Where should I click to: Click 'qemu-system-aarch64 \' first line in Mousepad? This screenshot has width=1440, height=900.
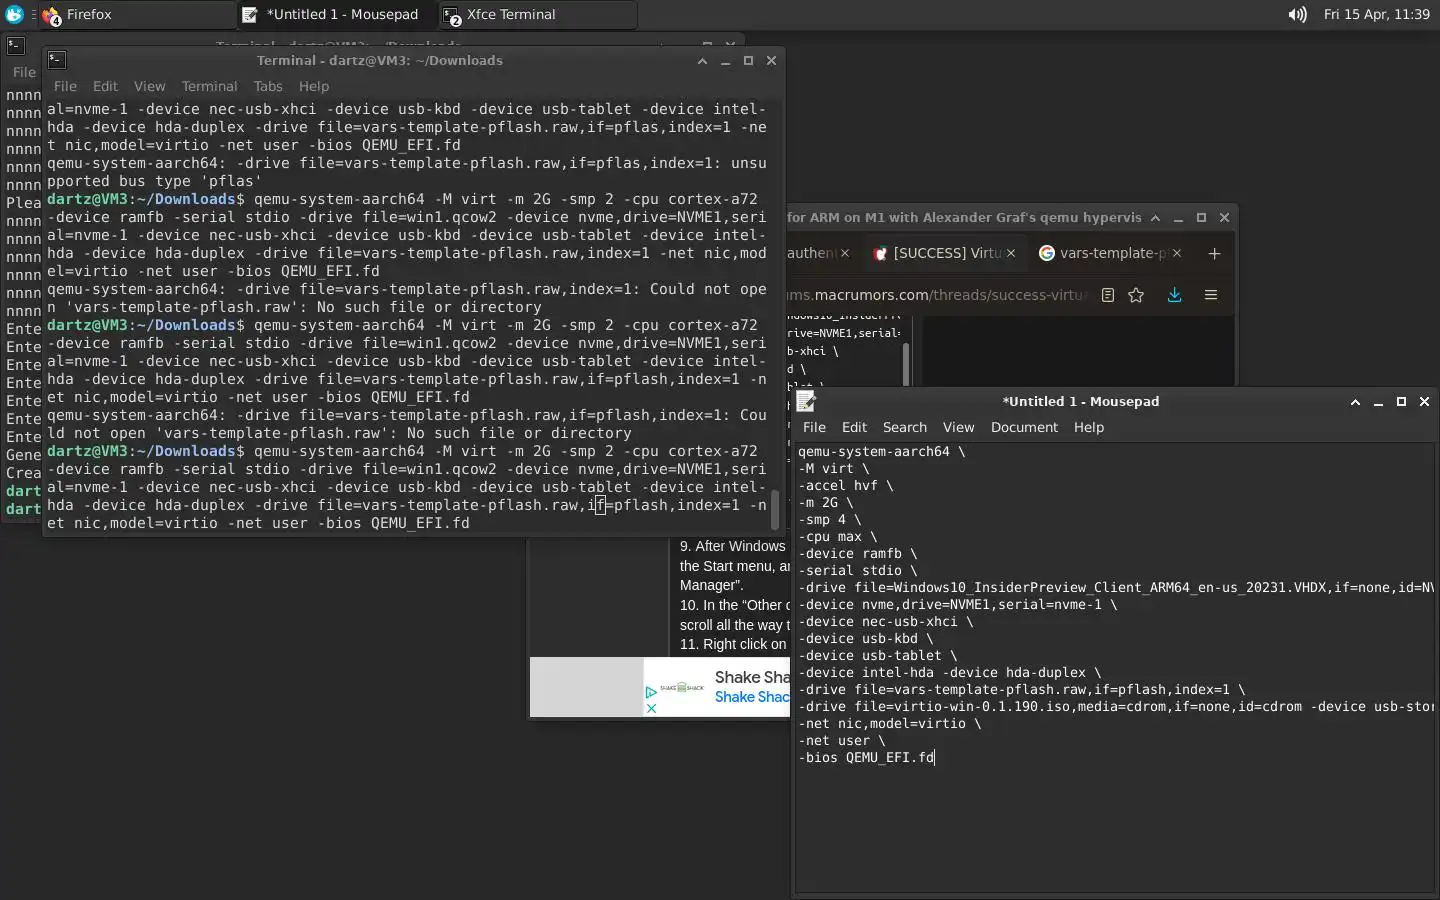882,451
